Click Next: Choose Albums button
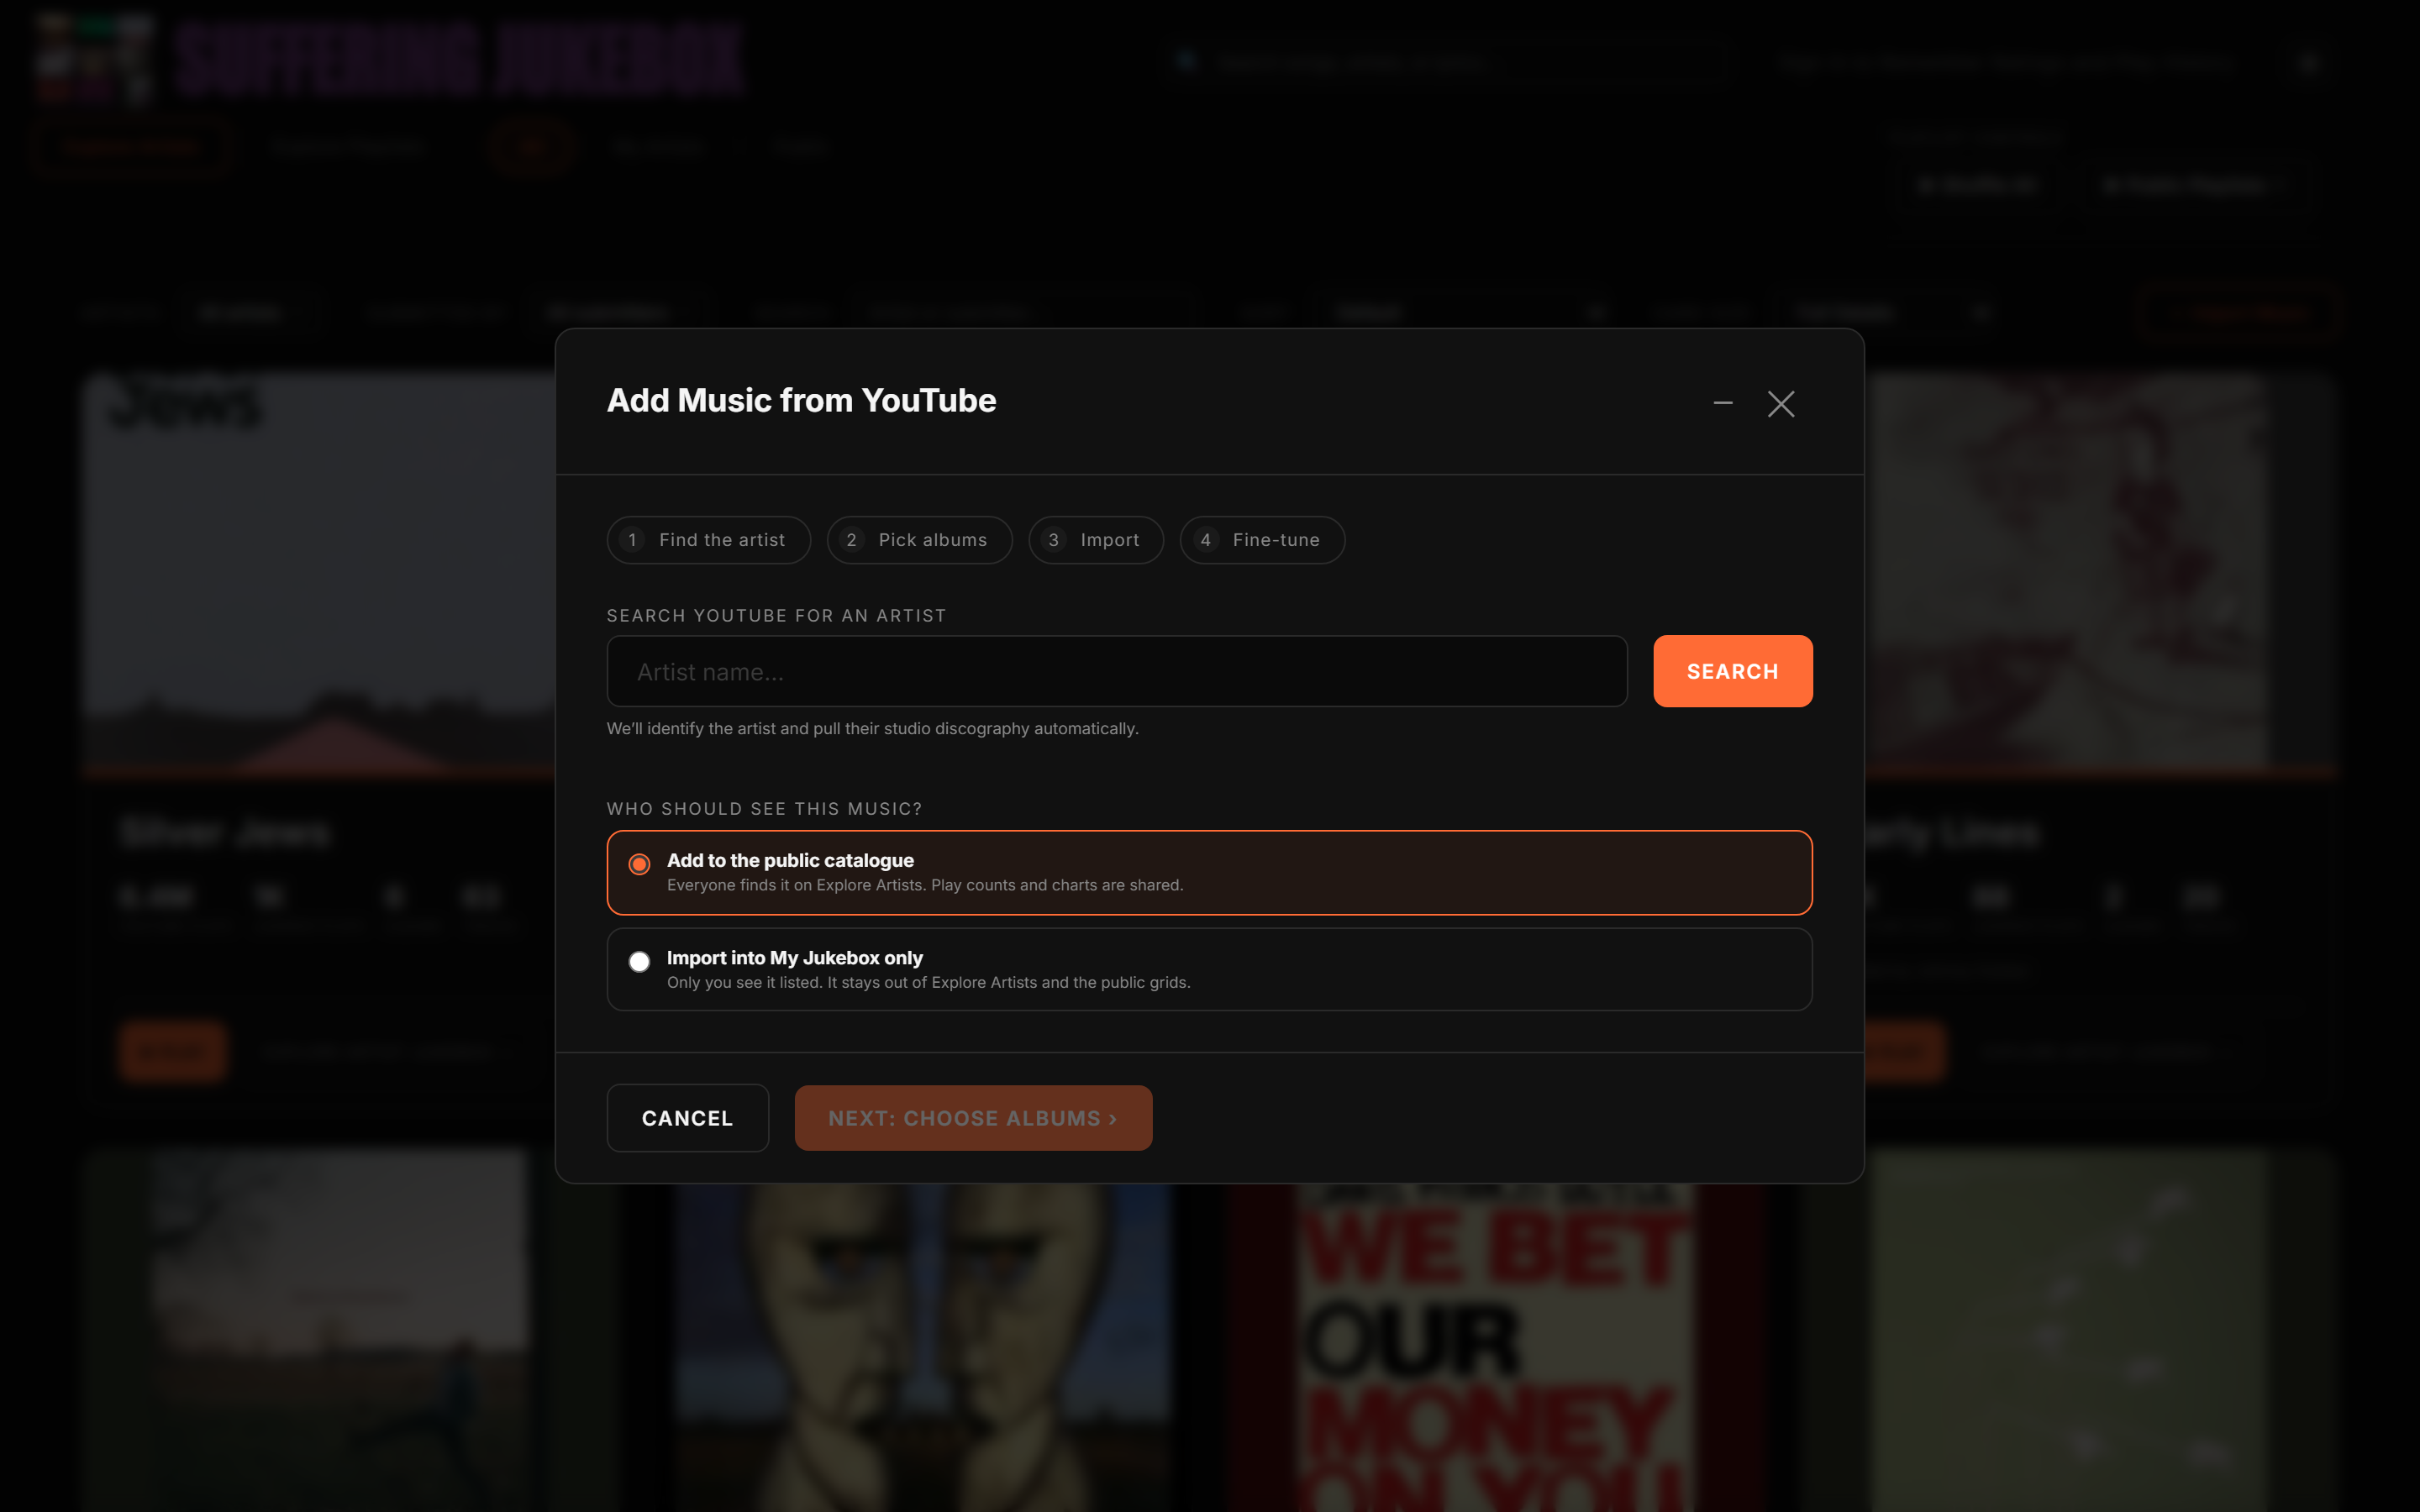Viewport: 2420px width, 1512px height. [x=973, y=1118]
